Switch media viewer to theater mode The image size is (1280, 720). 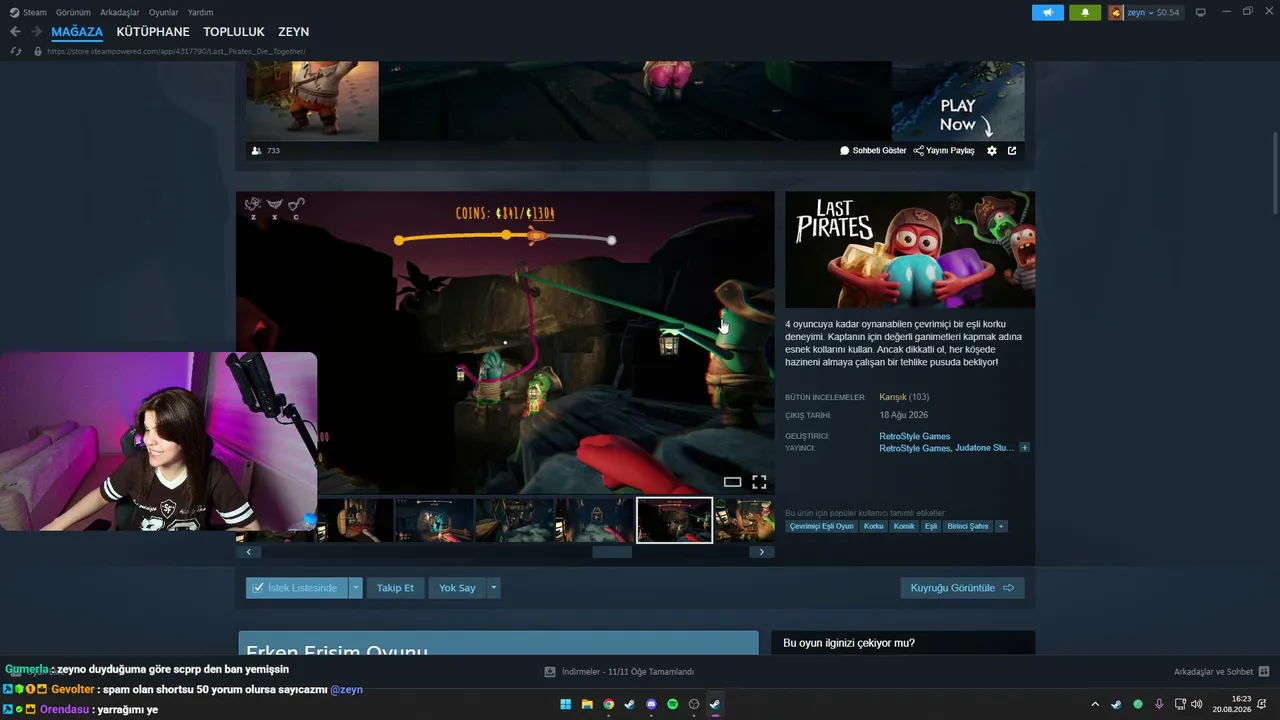(x=732, y=482)
